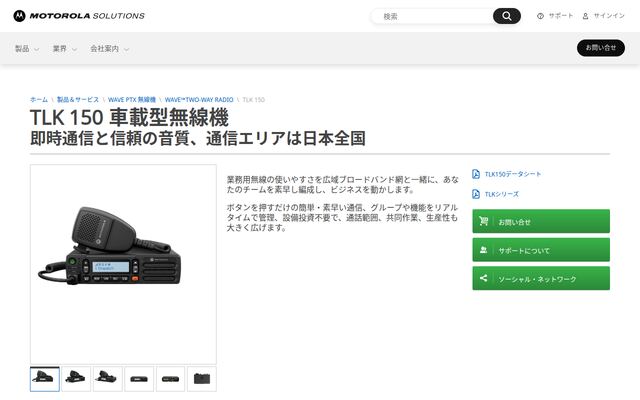Screen dimensions: 640x400
Task: Click the TLK 150 車載型無線機 heading
Action: pyautogui.click(x=129, y=118)
